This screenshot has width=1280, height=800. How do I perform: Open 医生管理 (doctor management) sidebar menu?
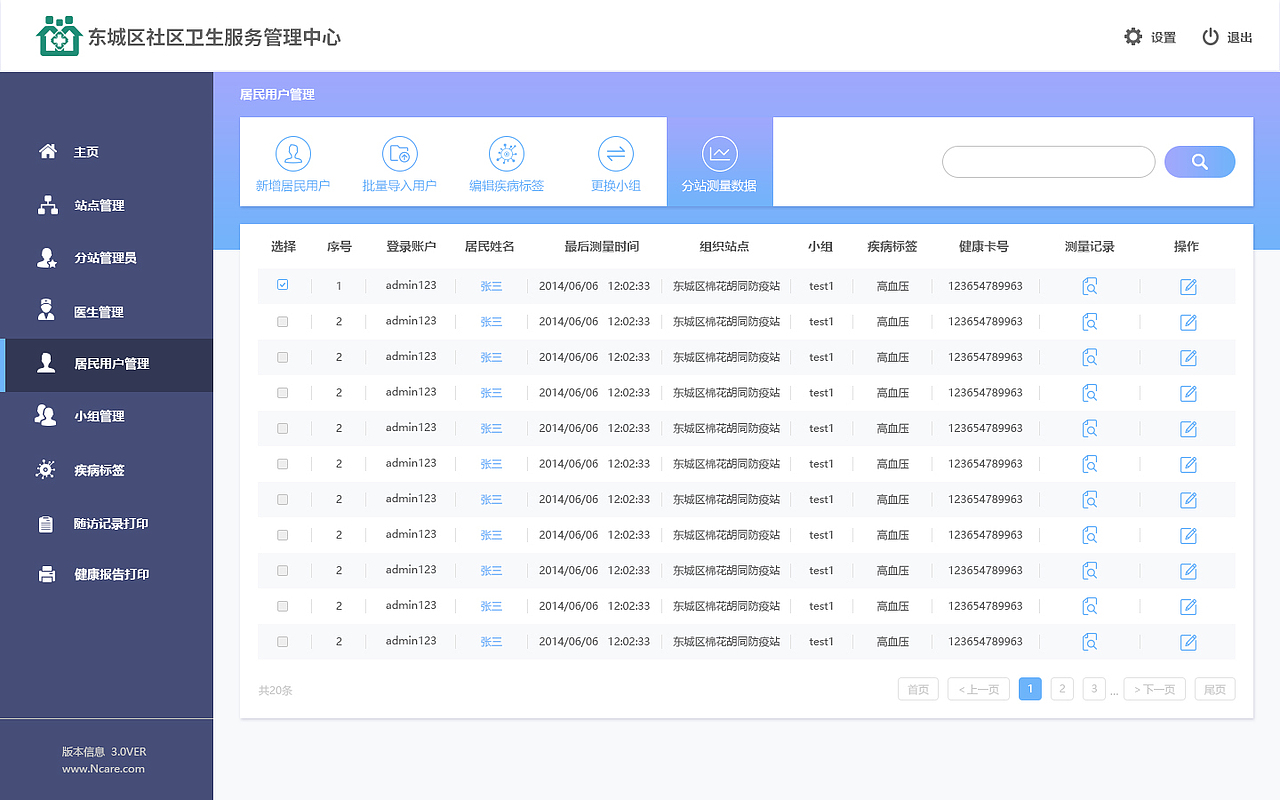click(x=90, y=311)
